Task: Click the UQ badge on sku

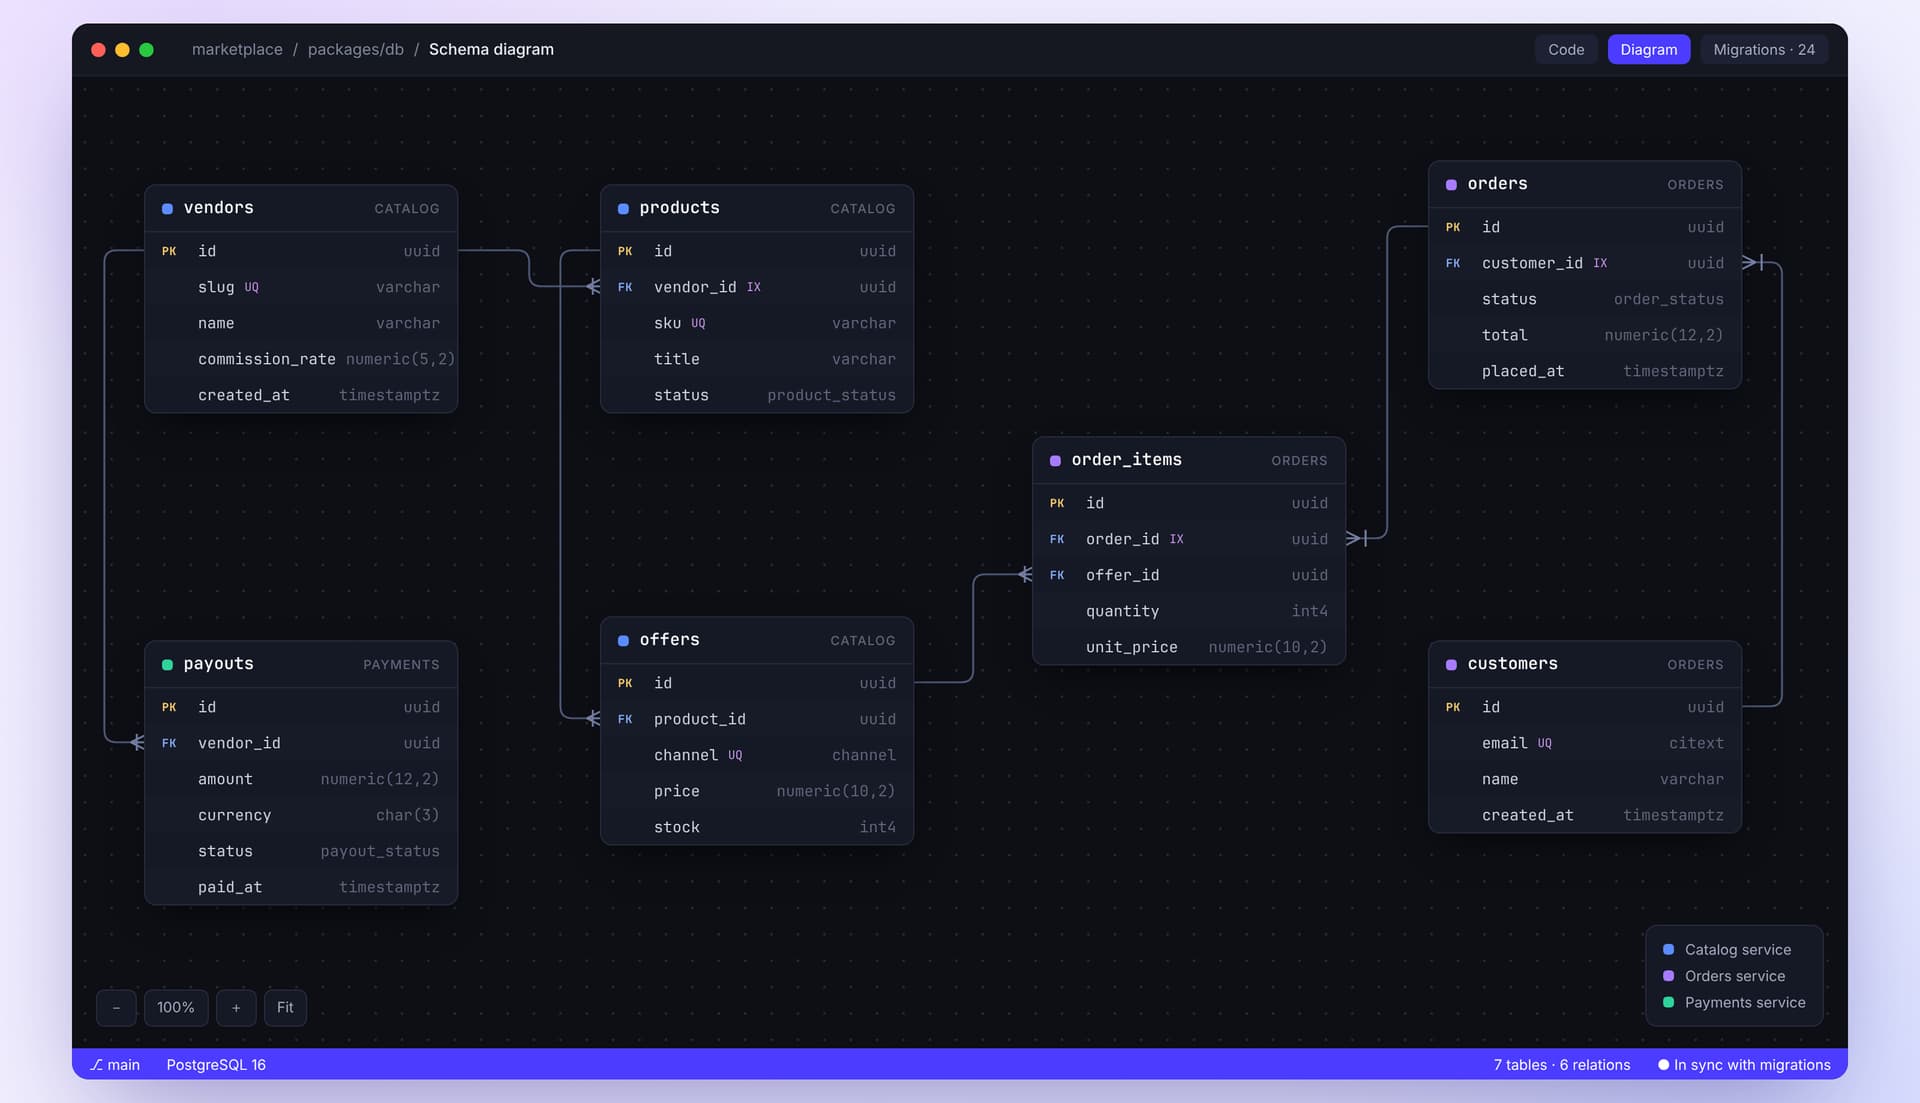Action: click(x=698, y=323)
